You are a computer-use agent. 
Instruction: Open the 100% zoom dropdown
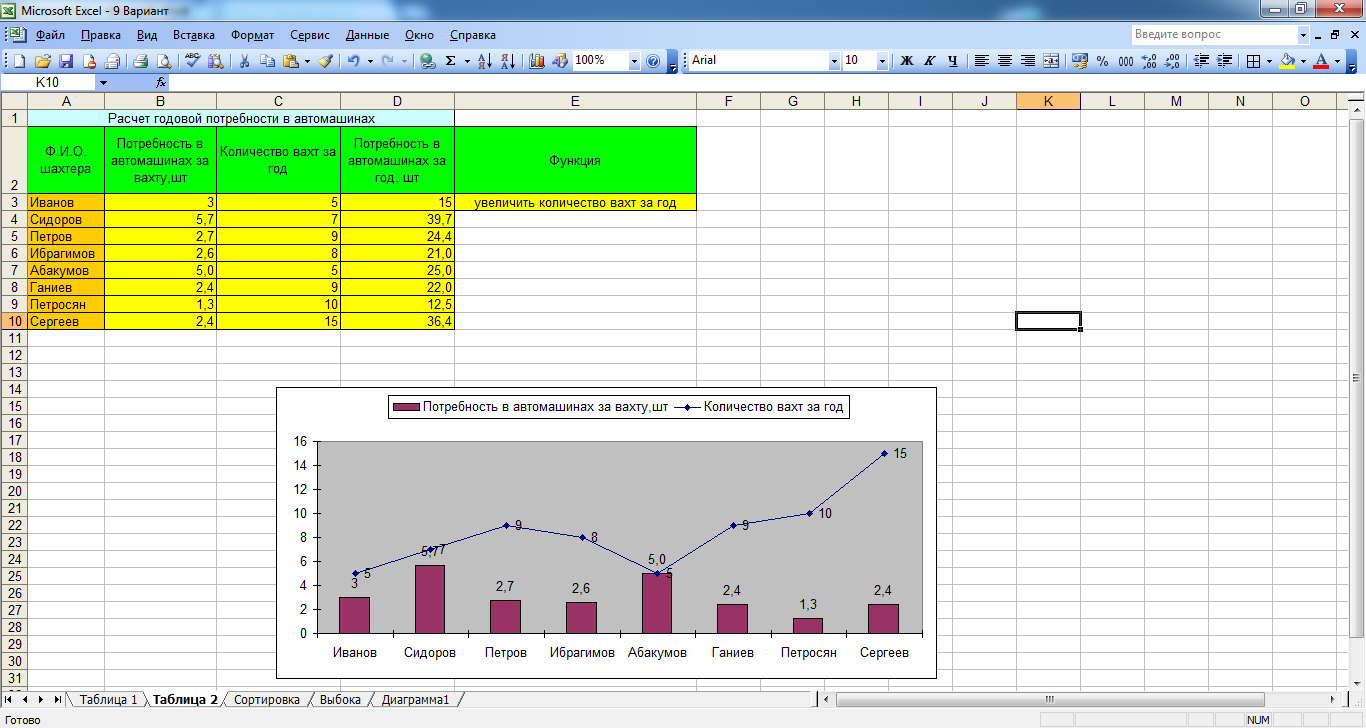[634, 61]
